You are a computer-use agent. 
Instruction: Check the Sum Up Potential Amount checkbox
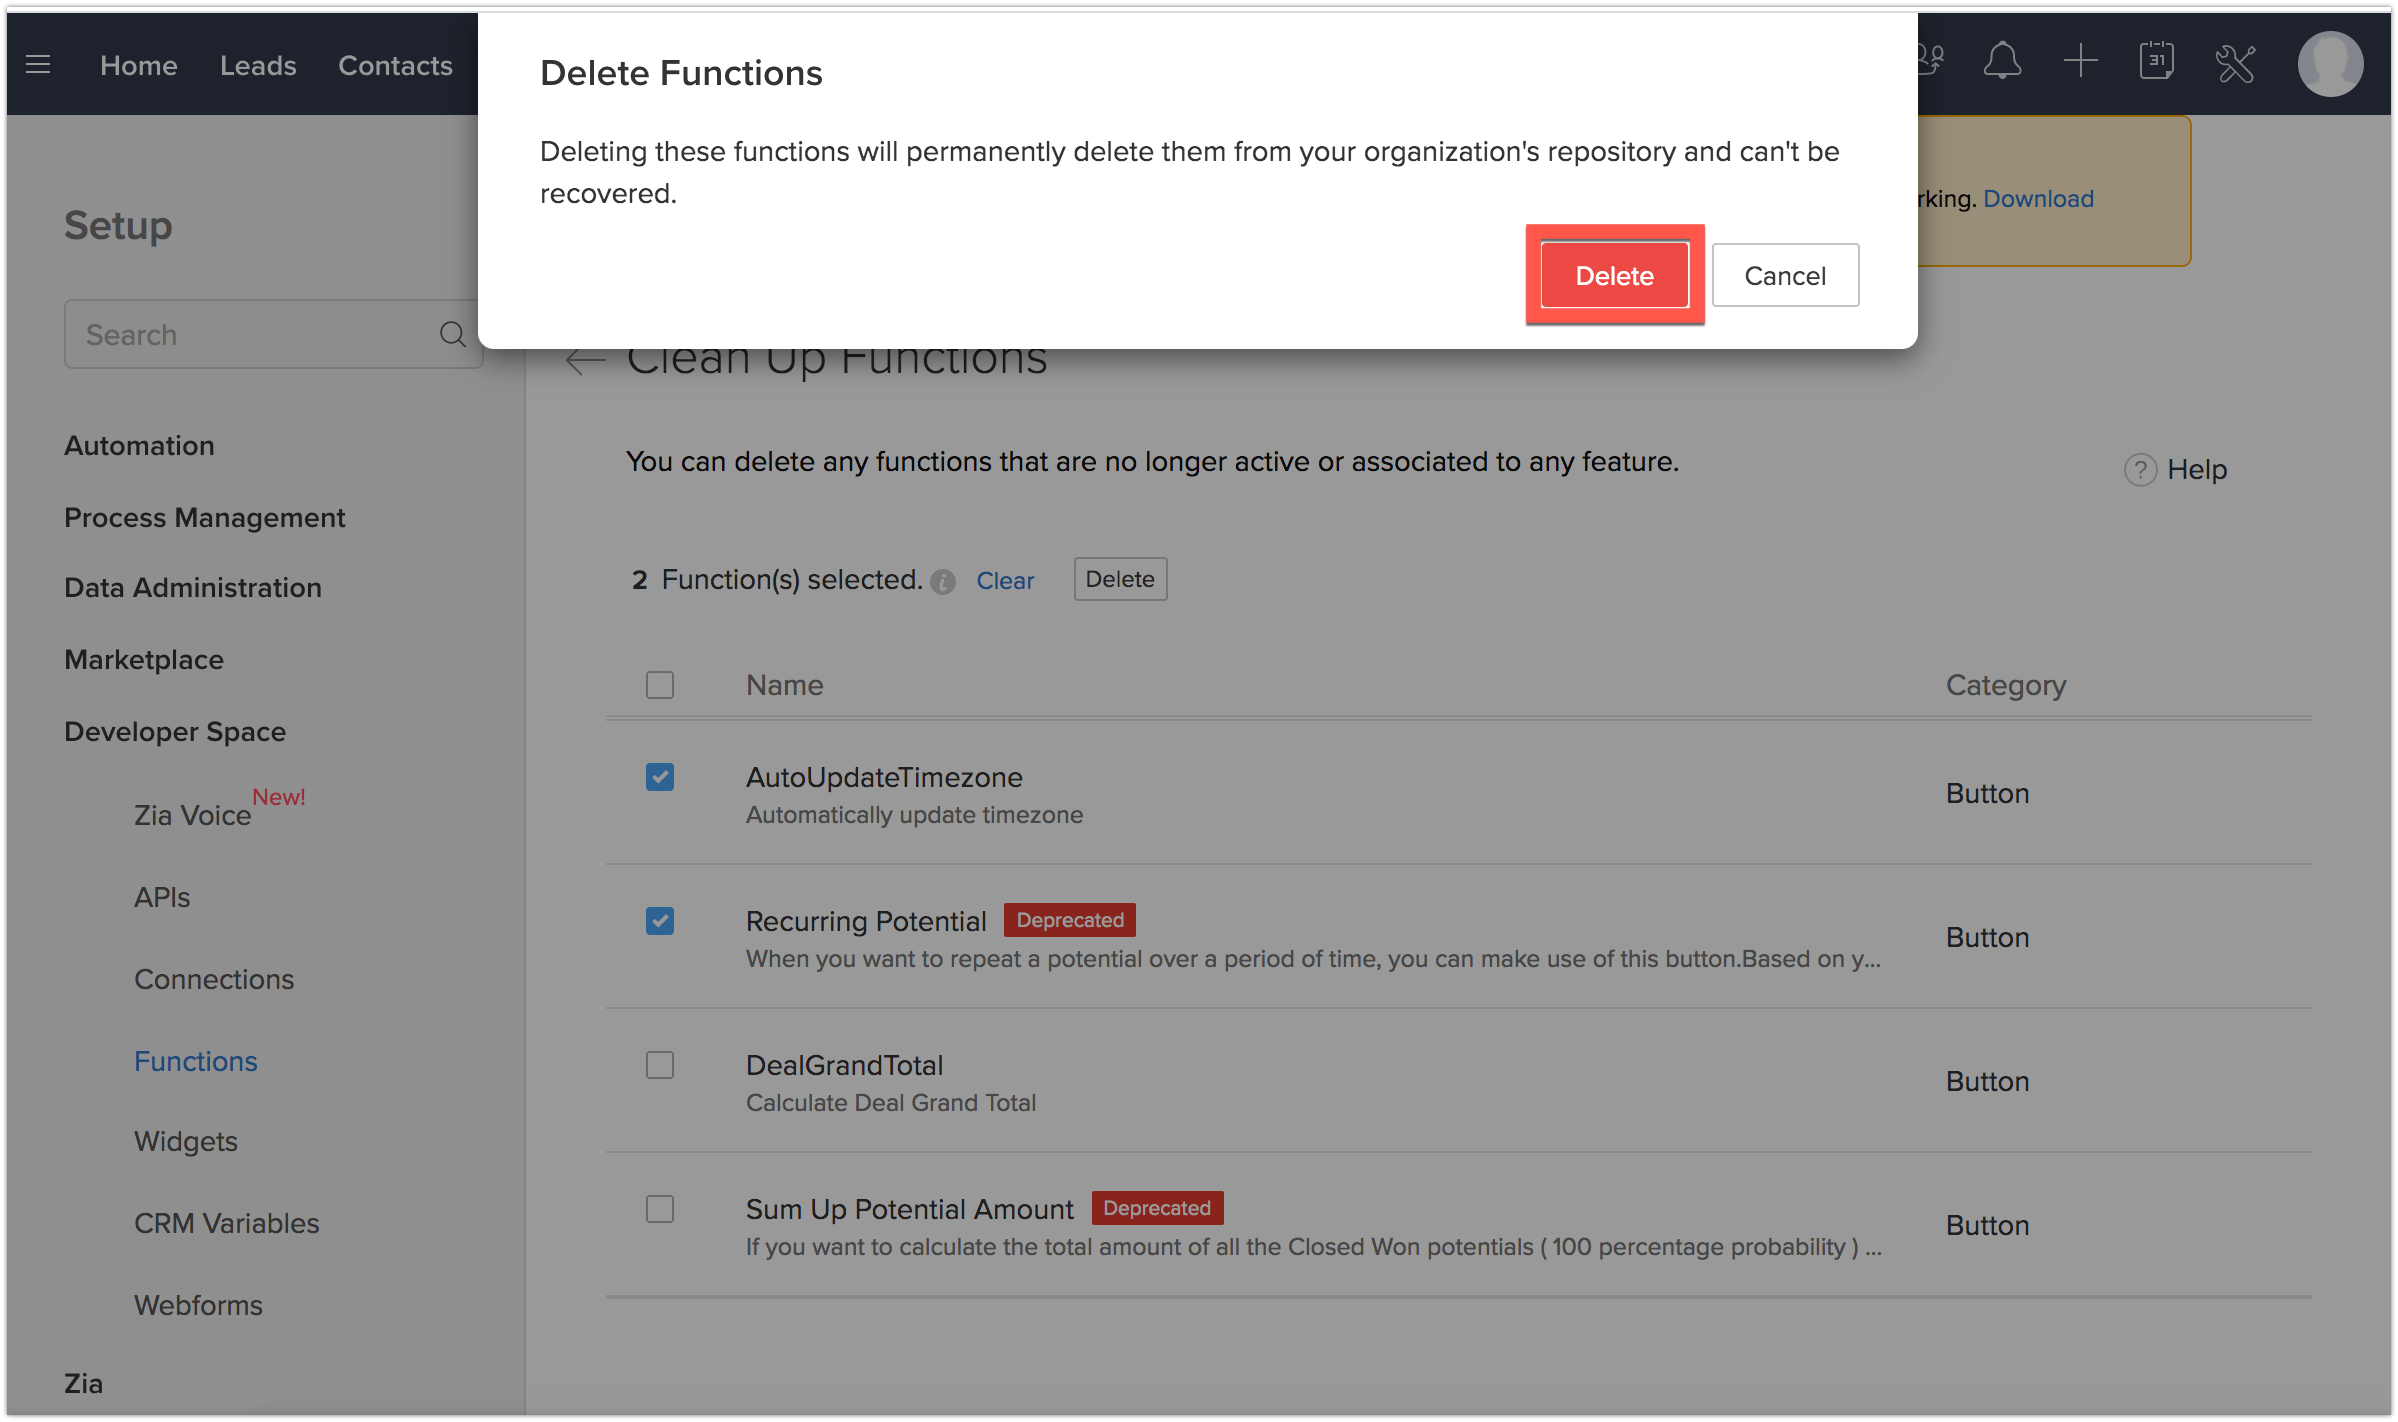pos(660,1209)
